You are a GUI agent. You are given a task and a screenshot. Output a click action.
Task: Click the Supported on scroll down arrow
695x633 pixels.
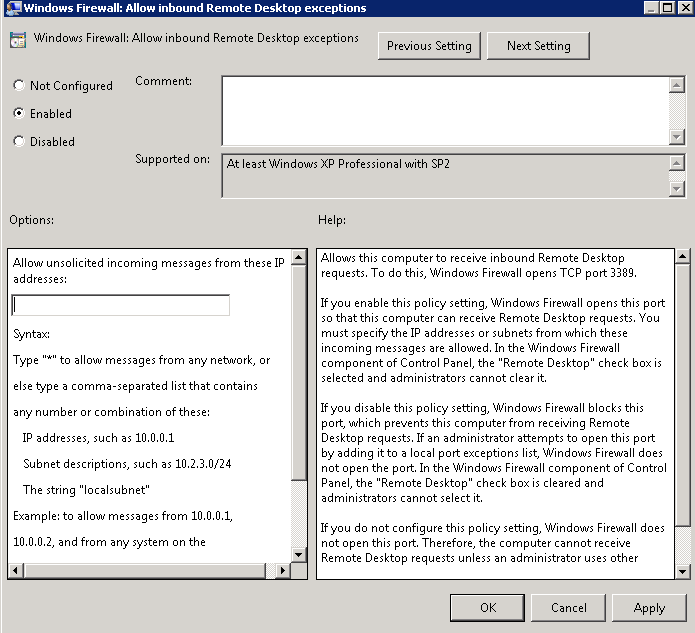click(x=677, y=189)
